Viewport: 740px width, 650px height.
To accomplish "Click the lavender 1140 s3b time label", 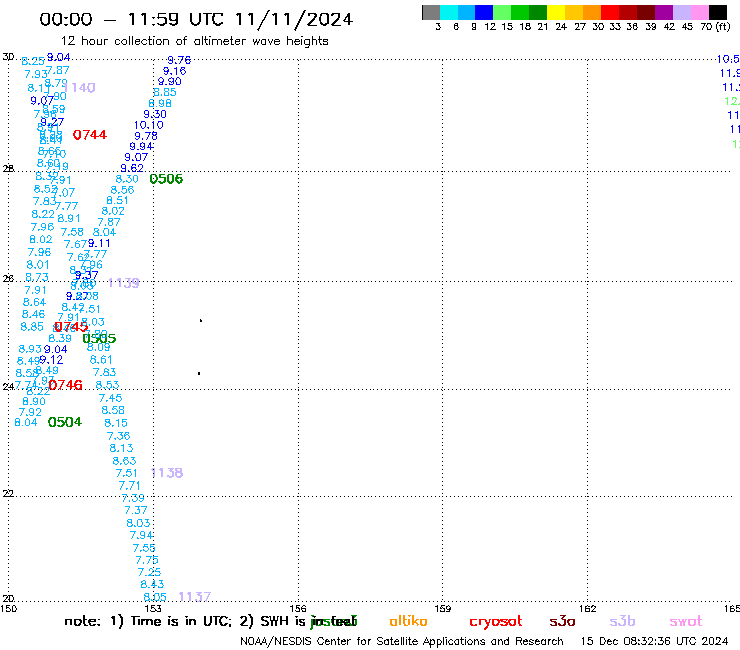I will tap(80, 88).
